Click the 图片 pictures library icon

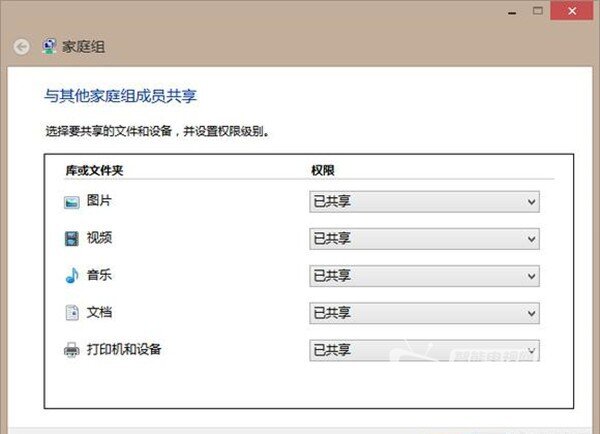pos(72,202)
